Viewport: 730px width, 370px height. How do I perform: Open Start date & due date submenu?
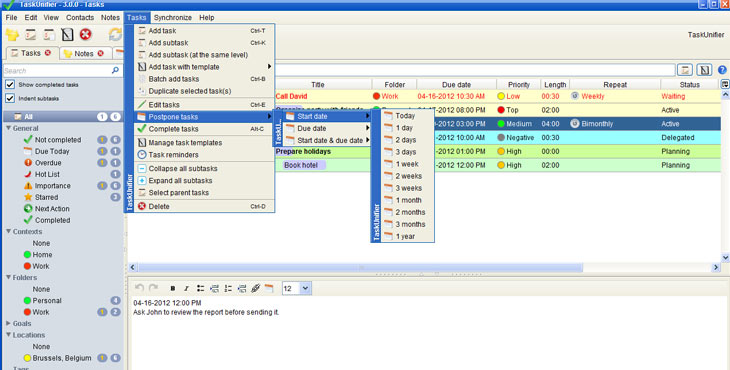(327, 140)
